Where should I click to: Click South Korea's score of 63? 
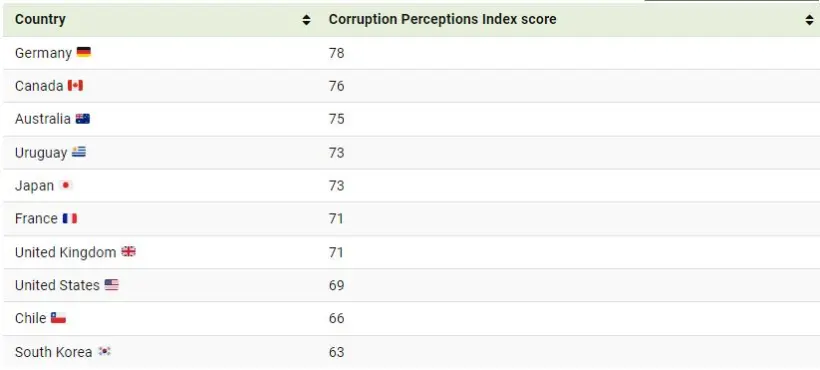click(x=336, y=352)
